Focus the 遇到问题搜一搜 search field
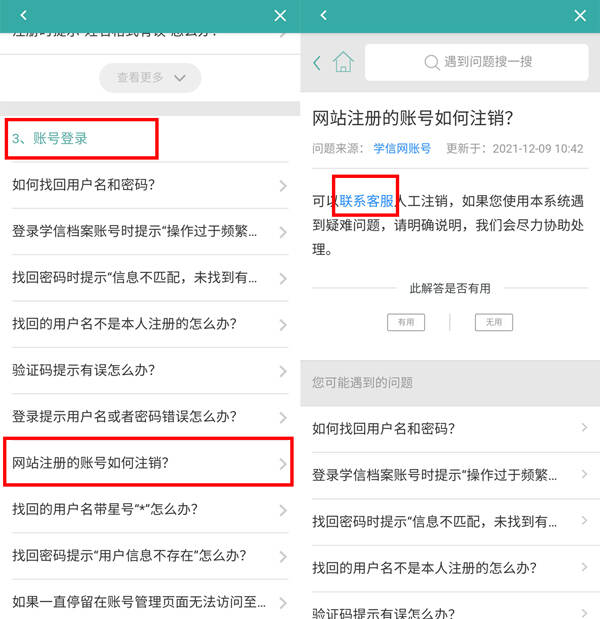This screenshot has height=619, width=600. [x=476, y=62]
